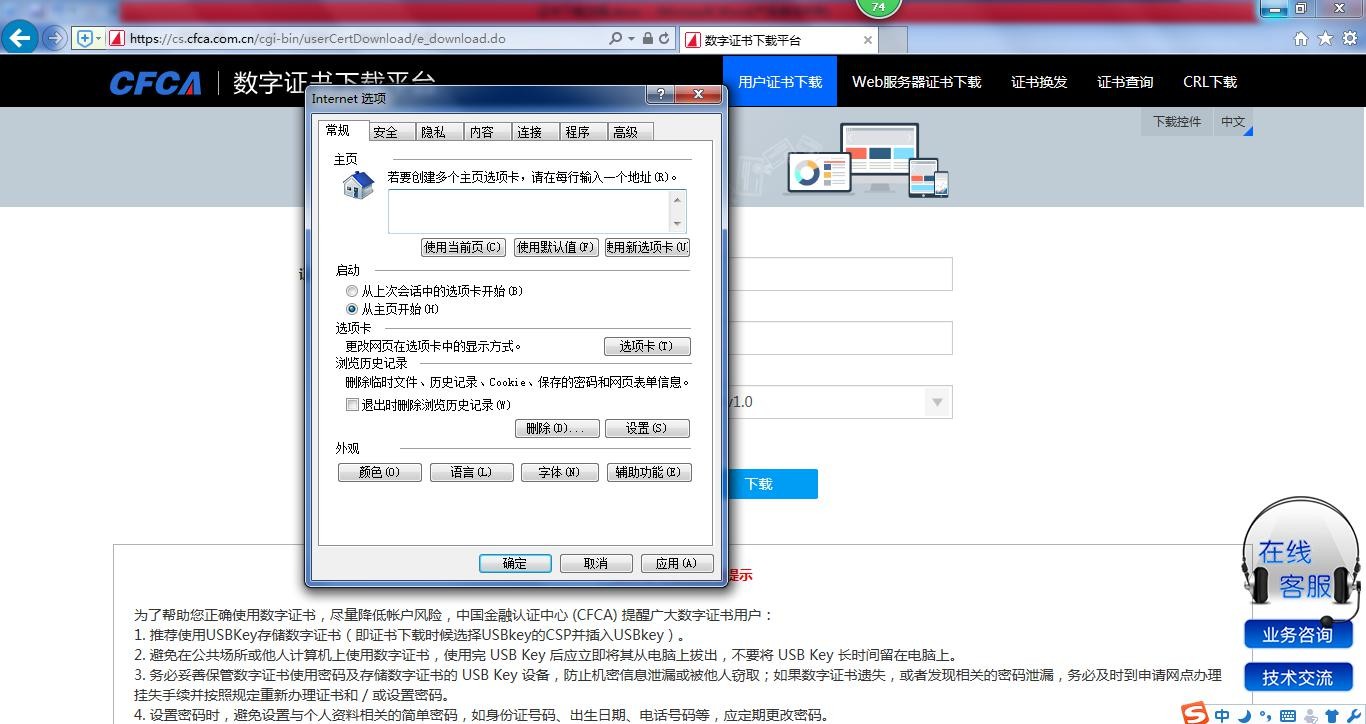Open 辅助功能 button

pyautogui.click(x=649, y=472)
